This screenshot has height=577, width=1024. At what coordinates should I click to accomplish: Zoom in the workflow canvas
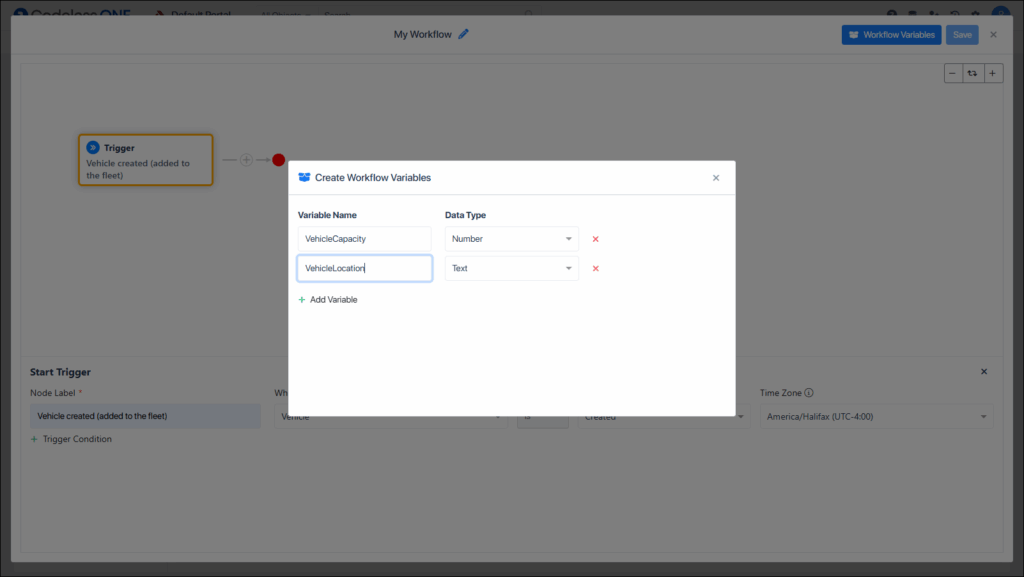(x=993, y=73)
